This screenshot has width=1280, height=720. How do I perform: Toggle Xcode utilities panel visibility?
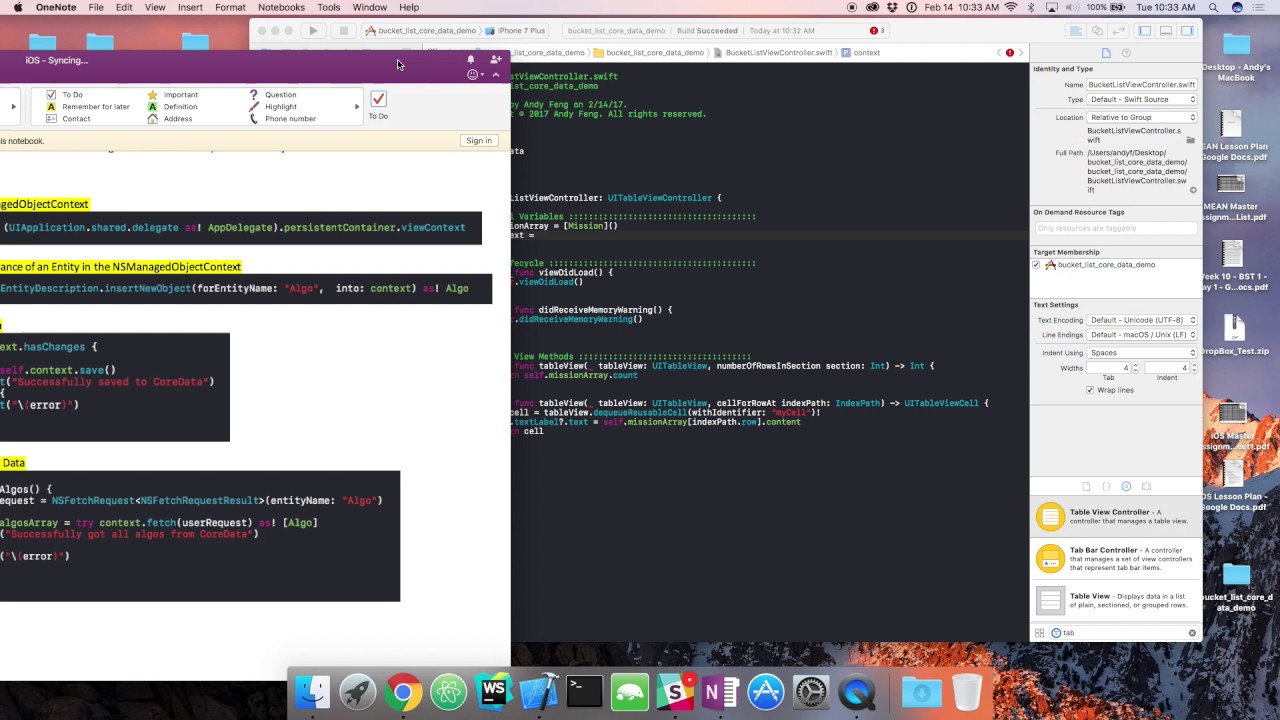1187,31
